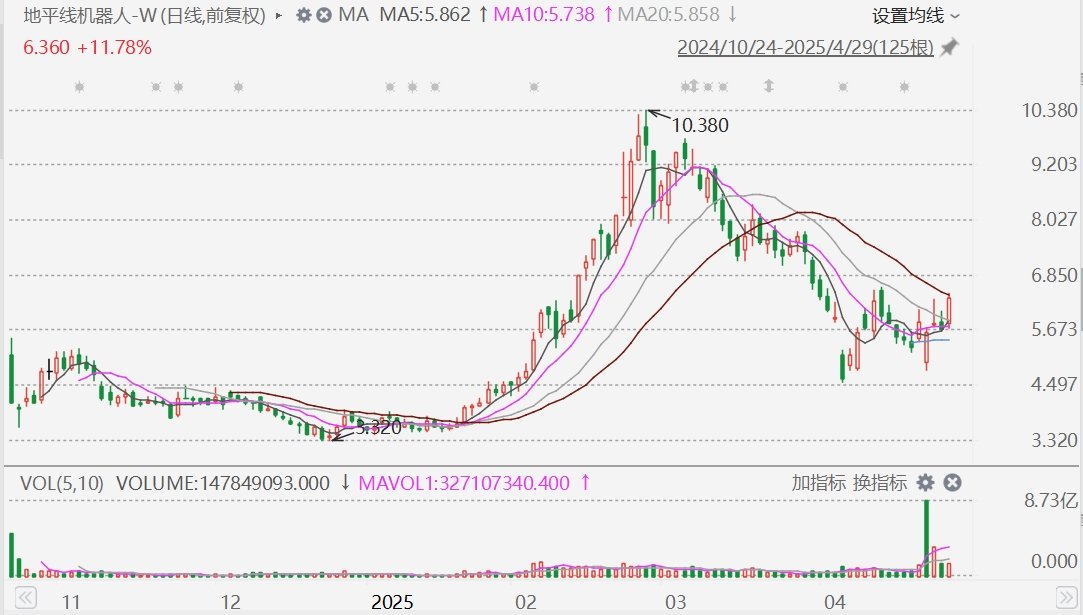
Task: Open the 设置均线 dropdown
Action: (915, 15)
